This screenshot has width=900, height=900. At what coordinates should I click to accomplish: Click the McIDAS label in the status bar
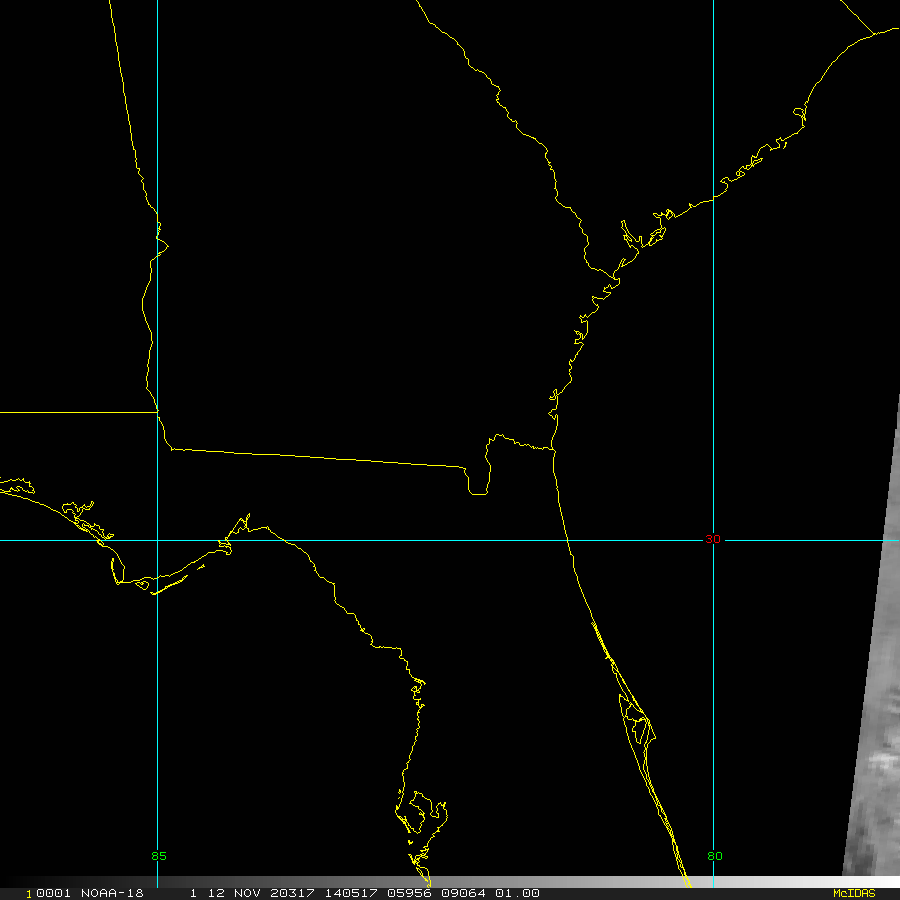point(853,893)
